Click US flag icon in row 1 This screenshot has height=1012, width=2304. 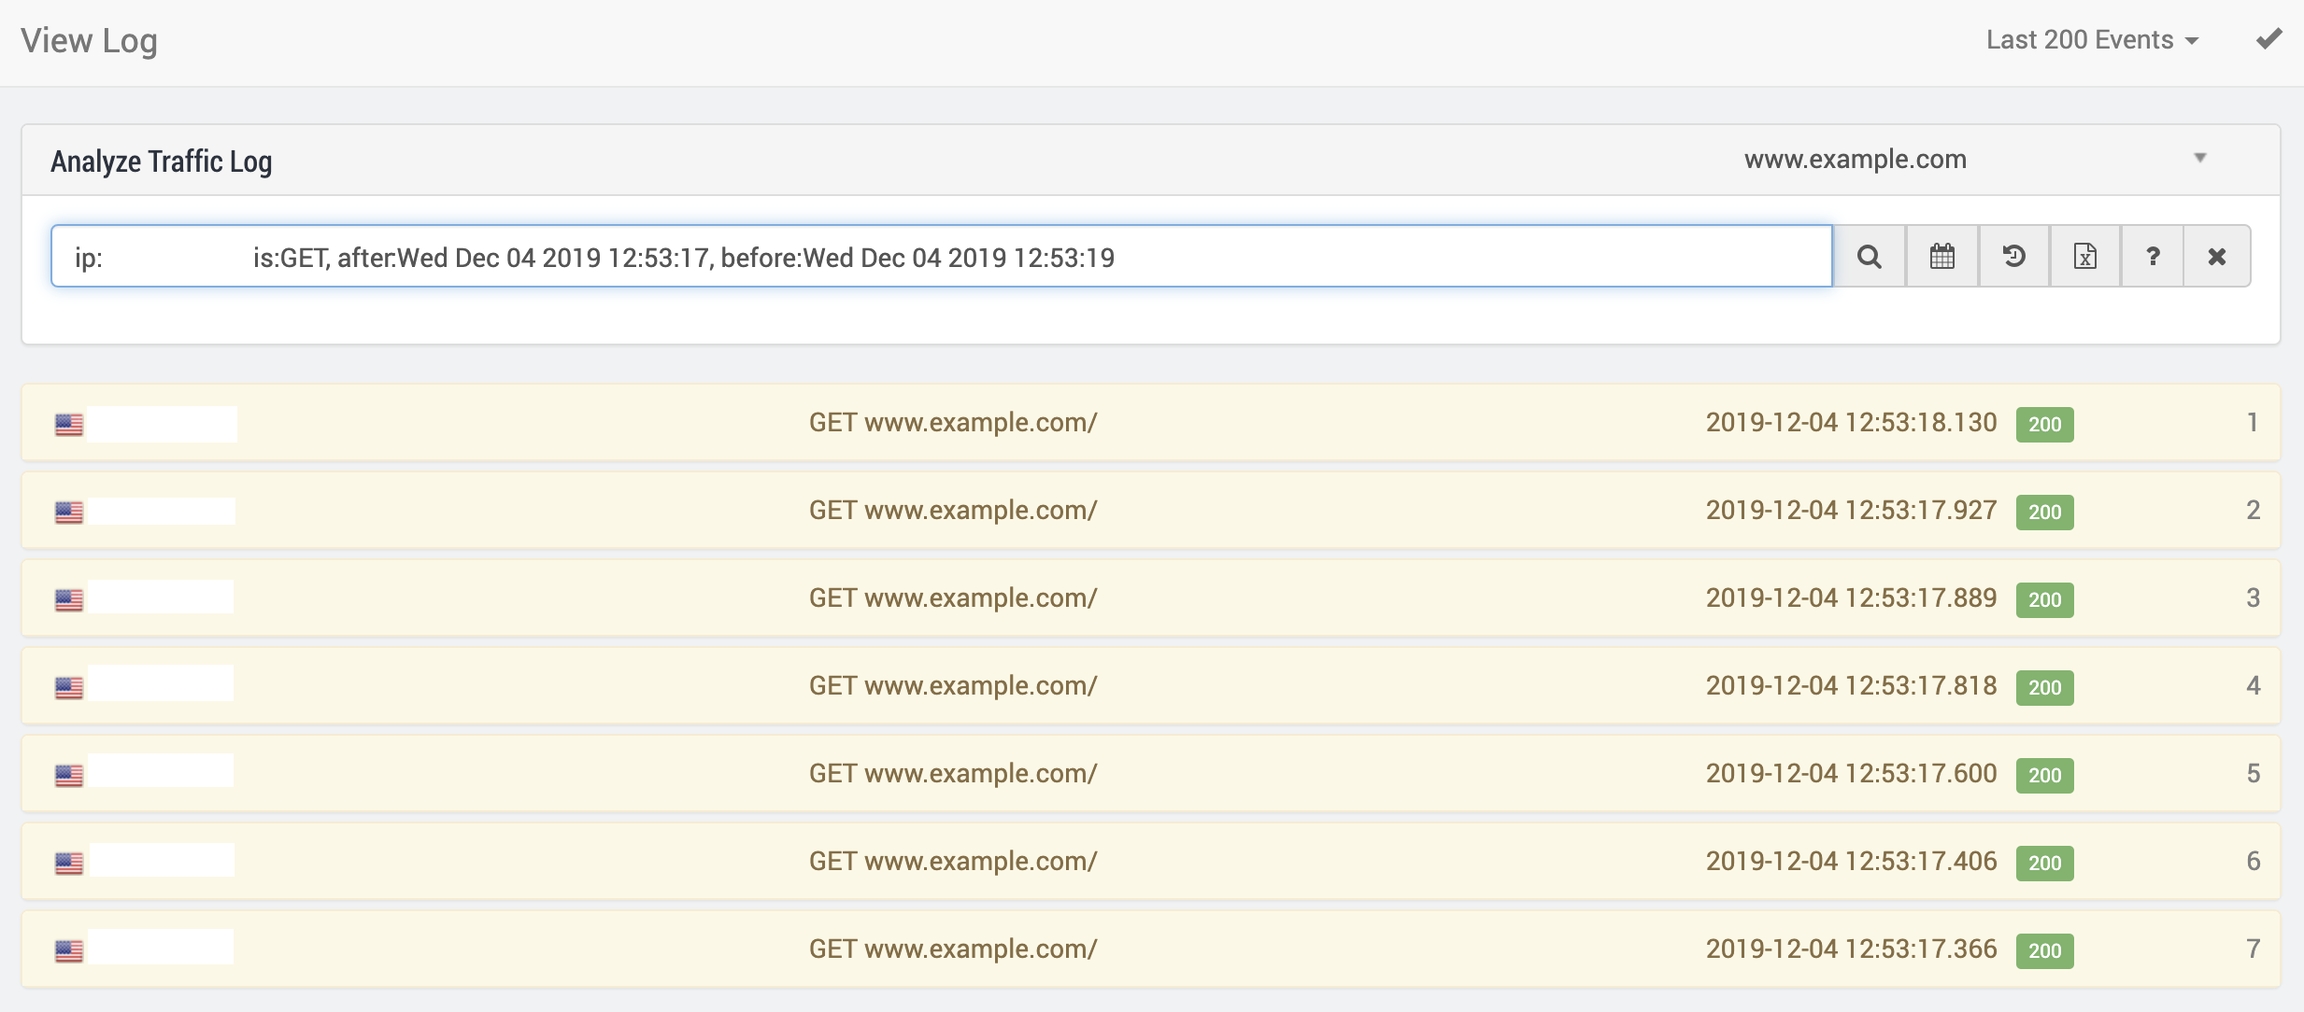tap(69, 424)
